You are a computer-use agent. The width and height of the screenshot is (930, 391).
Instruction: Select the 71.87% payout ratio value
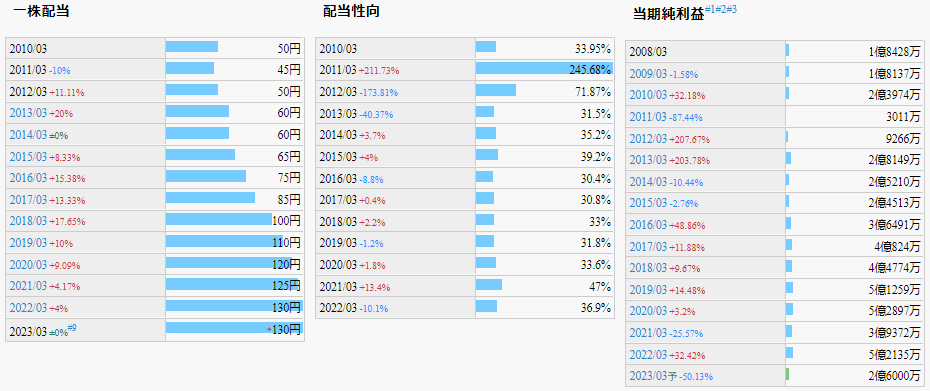point(593,91)
